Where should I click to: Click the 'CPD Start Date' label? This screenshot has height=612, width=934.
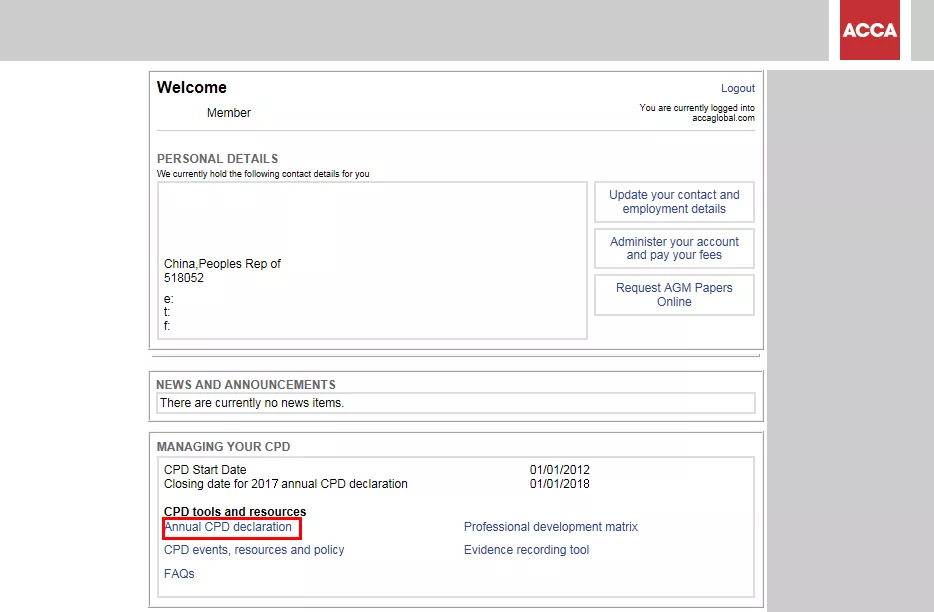click(x=205, y=470)
